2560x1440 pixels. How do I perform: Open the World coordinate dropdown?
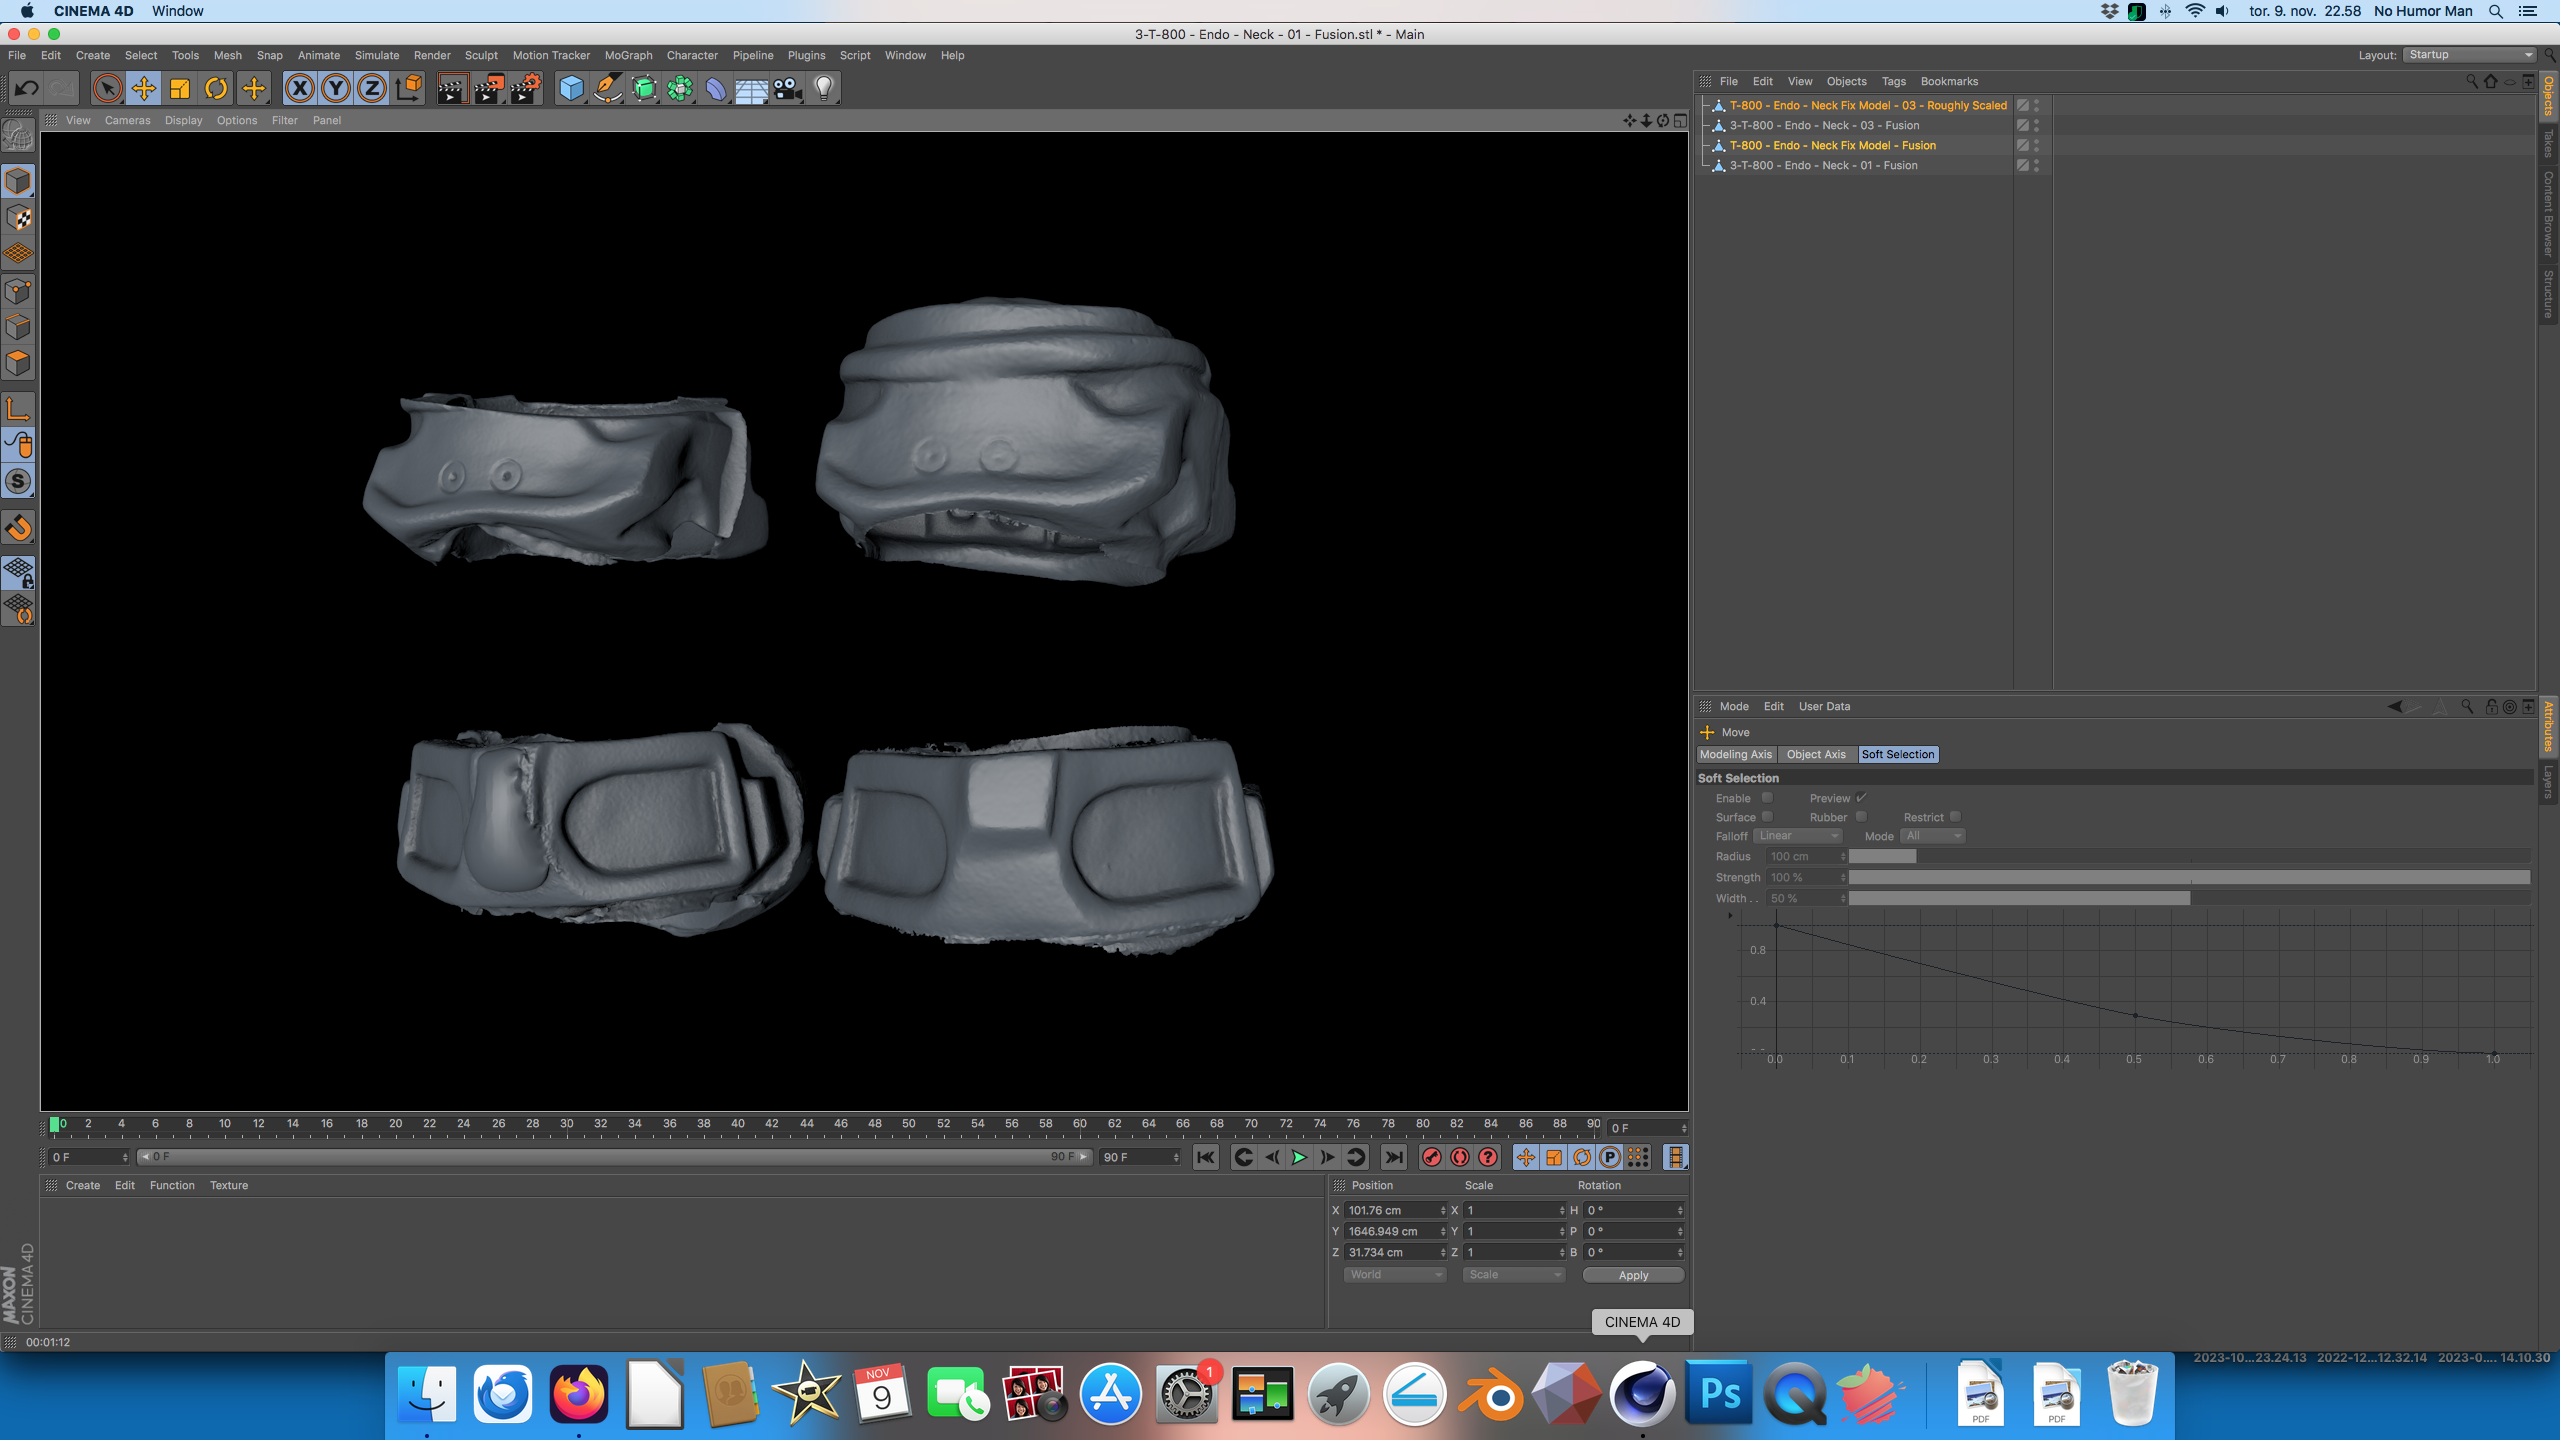coord(1395,1275)
